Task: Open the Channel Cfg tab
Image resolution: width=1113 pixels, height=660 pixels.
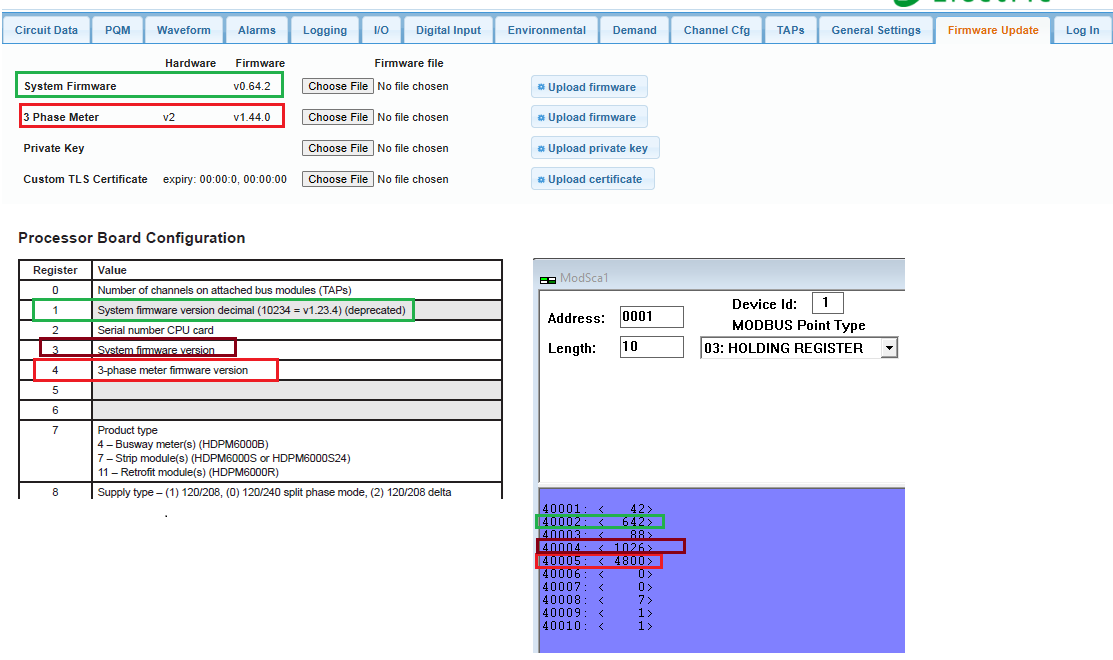Action: pyautogui.click(x=716, y=30)
